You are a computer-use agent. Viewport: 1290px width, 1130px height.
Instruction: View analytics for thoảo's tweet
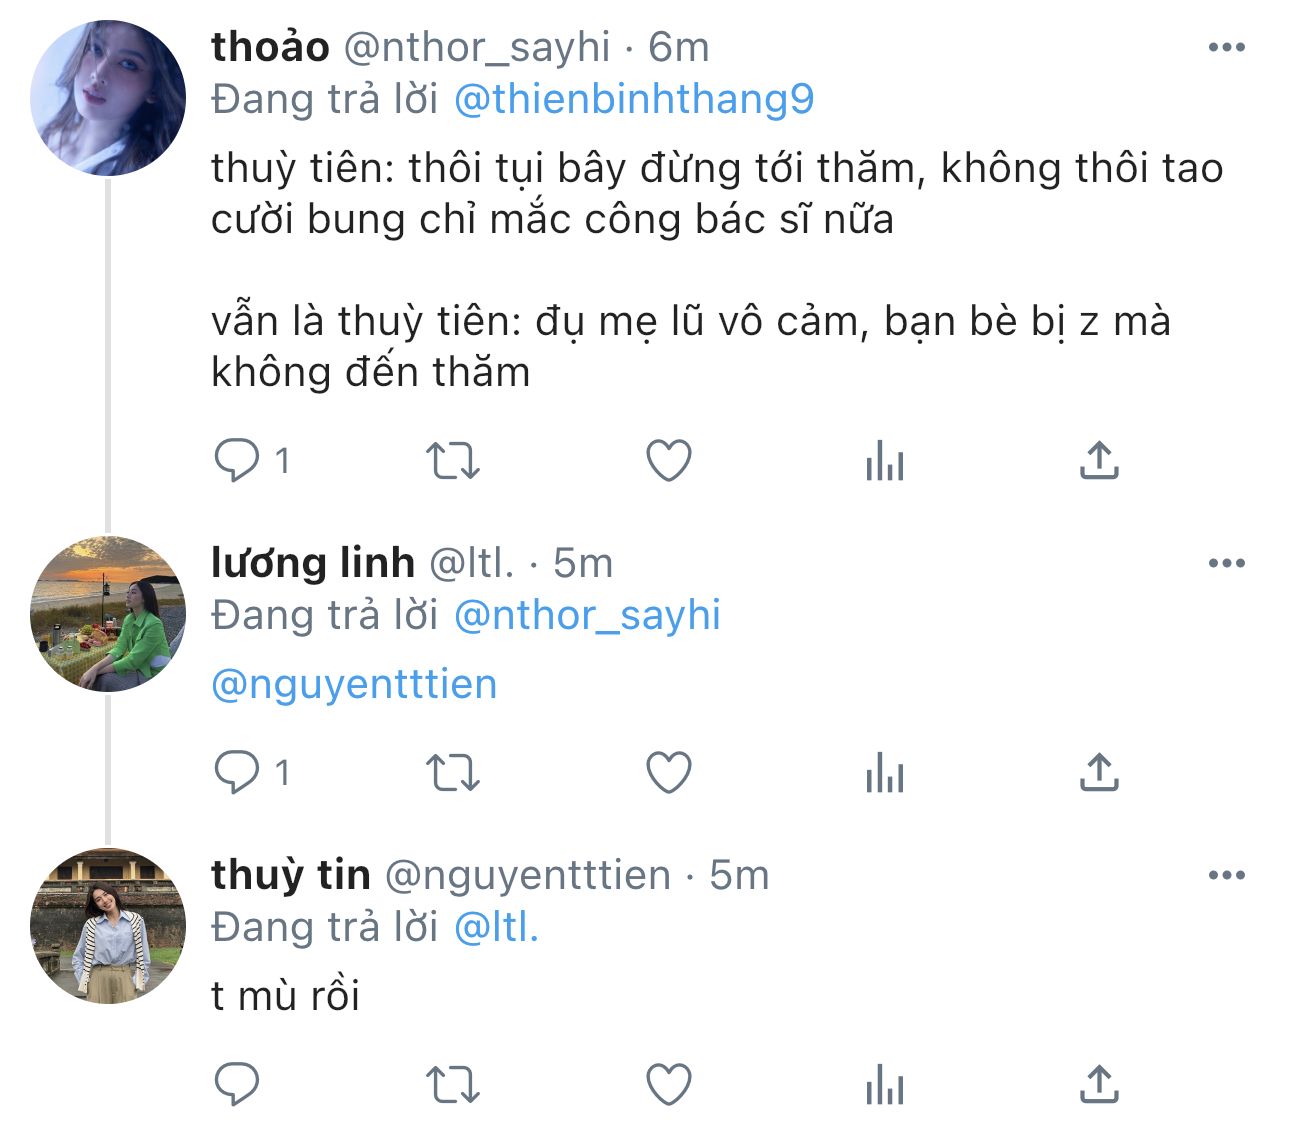(885, 463)
